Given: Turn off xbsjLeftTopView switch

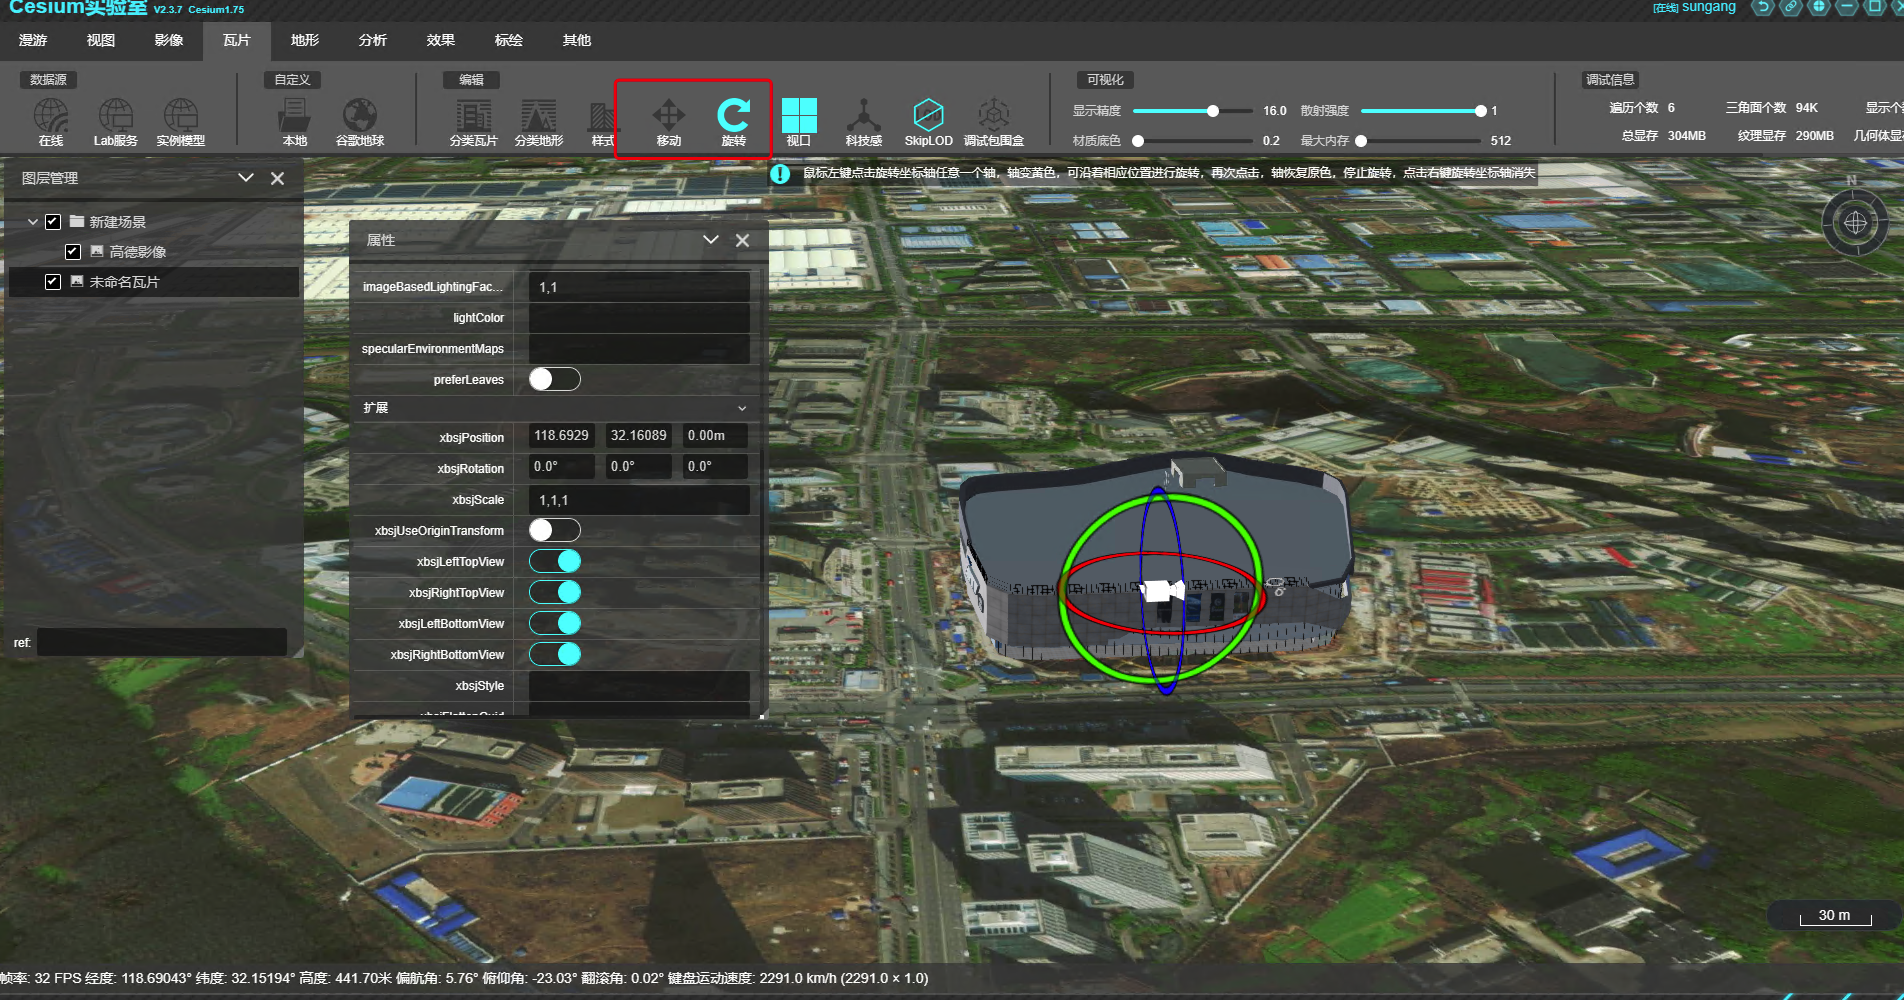Looking at the screenshot, I should (x=554, y=561).
